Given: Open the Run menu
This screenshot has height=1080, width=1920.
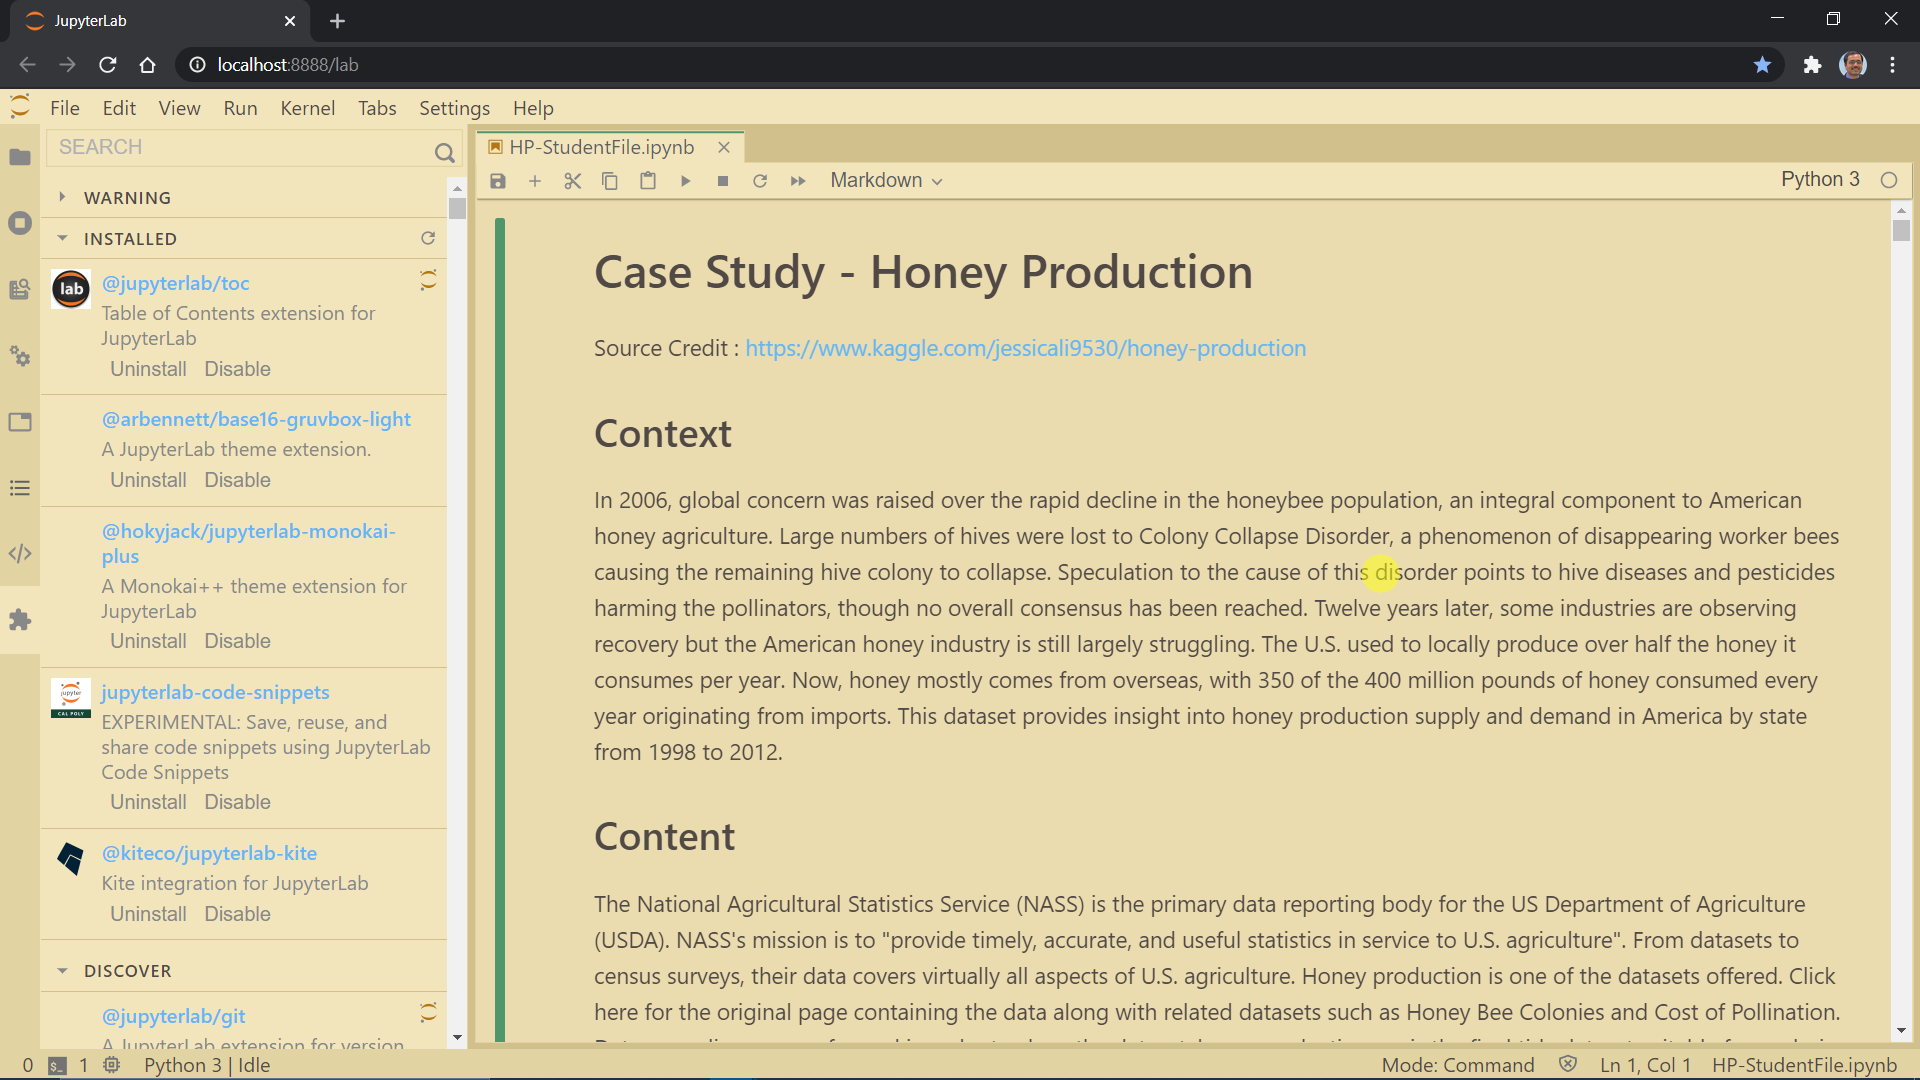Looking at the screenshot, I should pos(240,108).
